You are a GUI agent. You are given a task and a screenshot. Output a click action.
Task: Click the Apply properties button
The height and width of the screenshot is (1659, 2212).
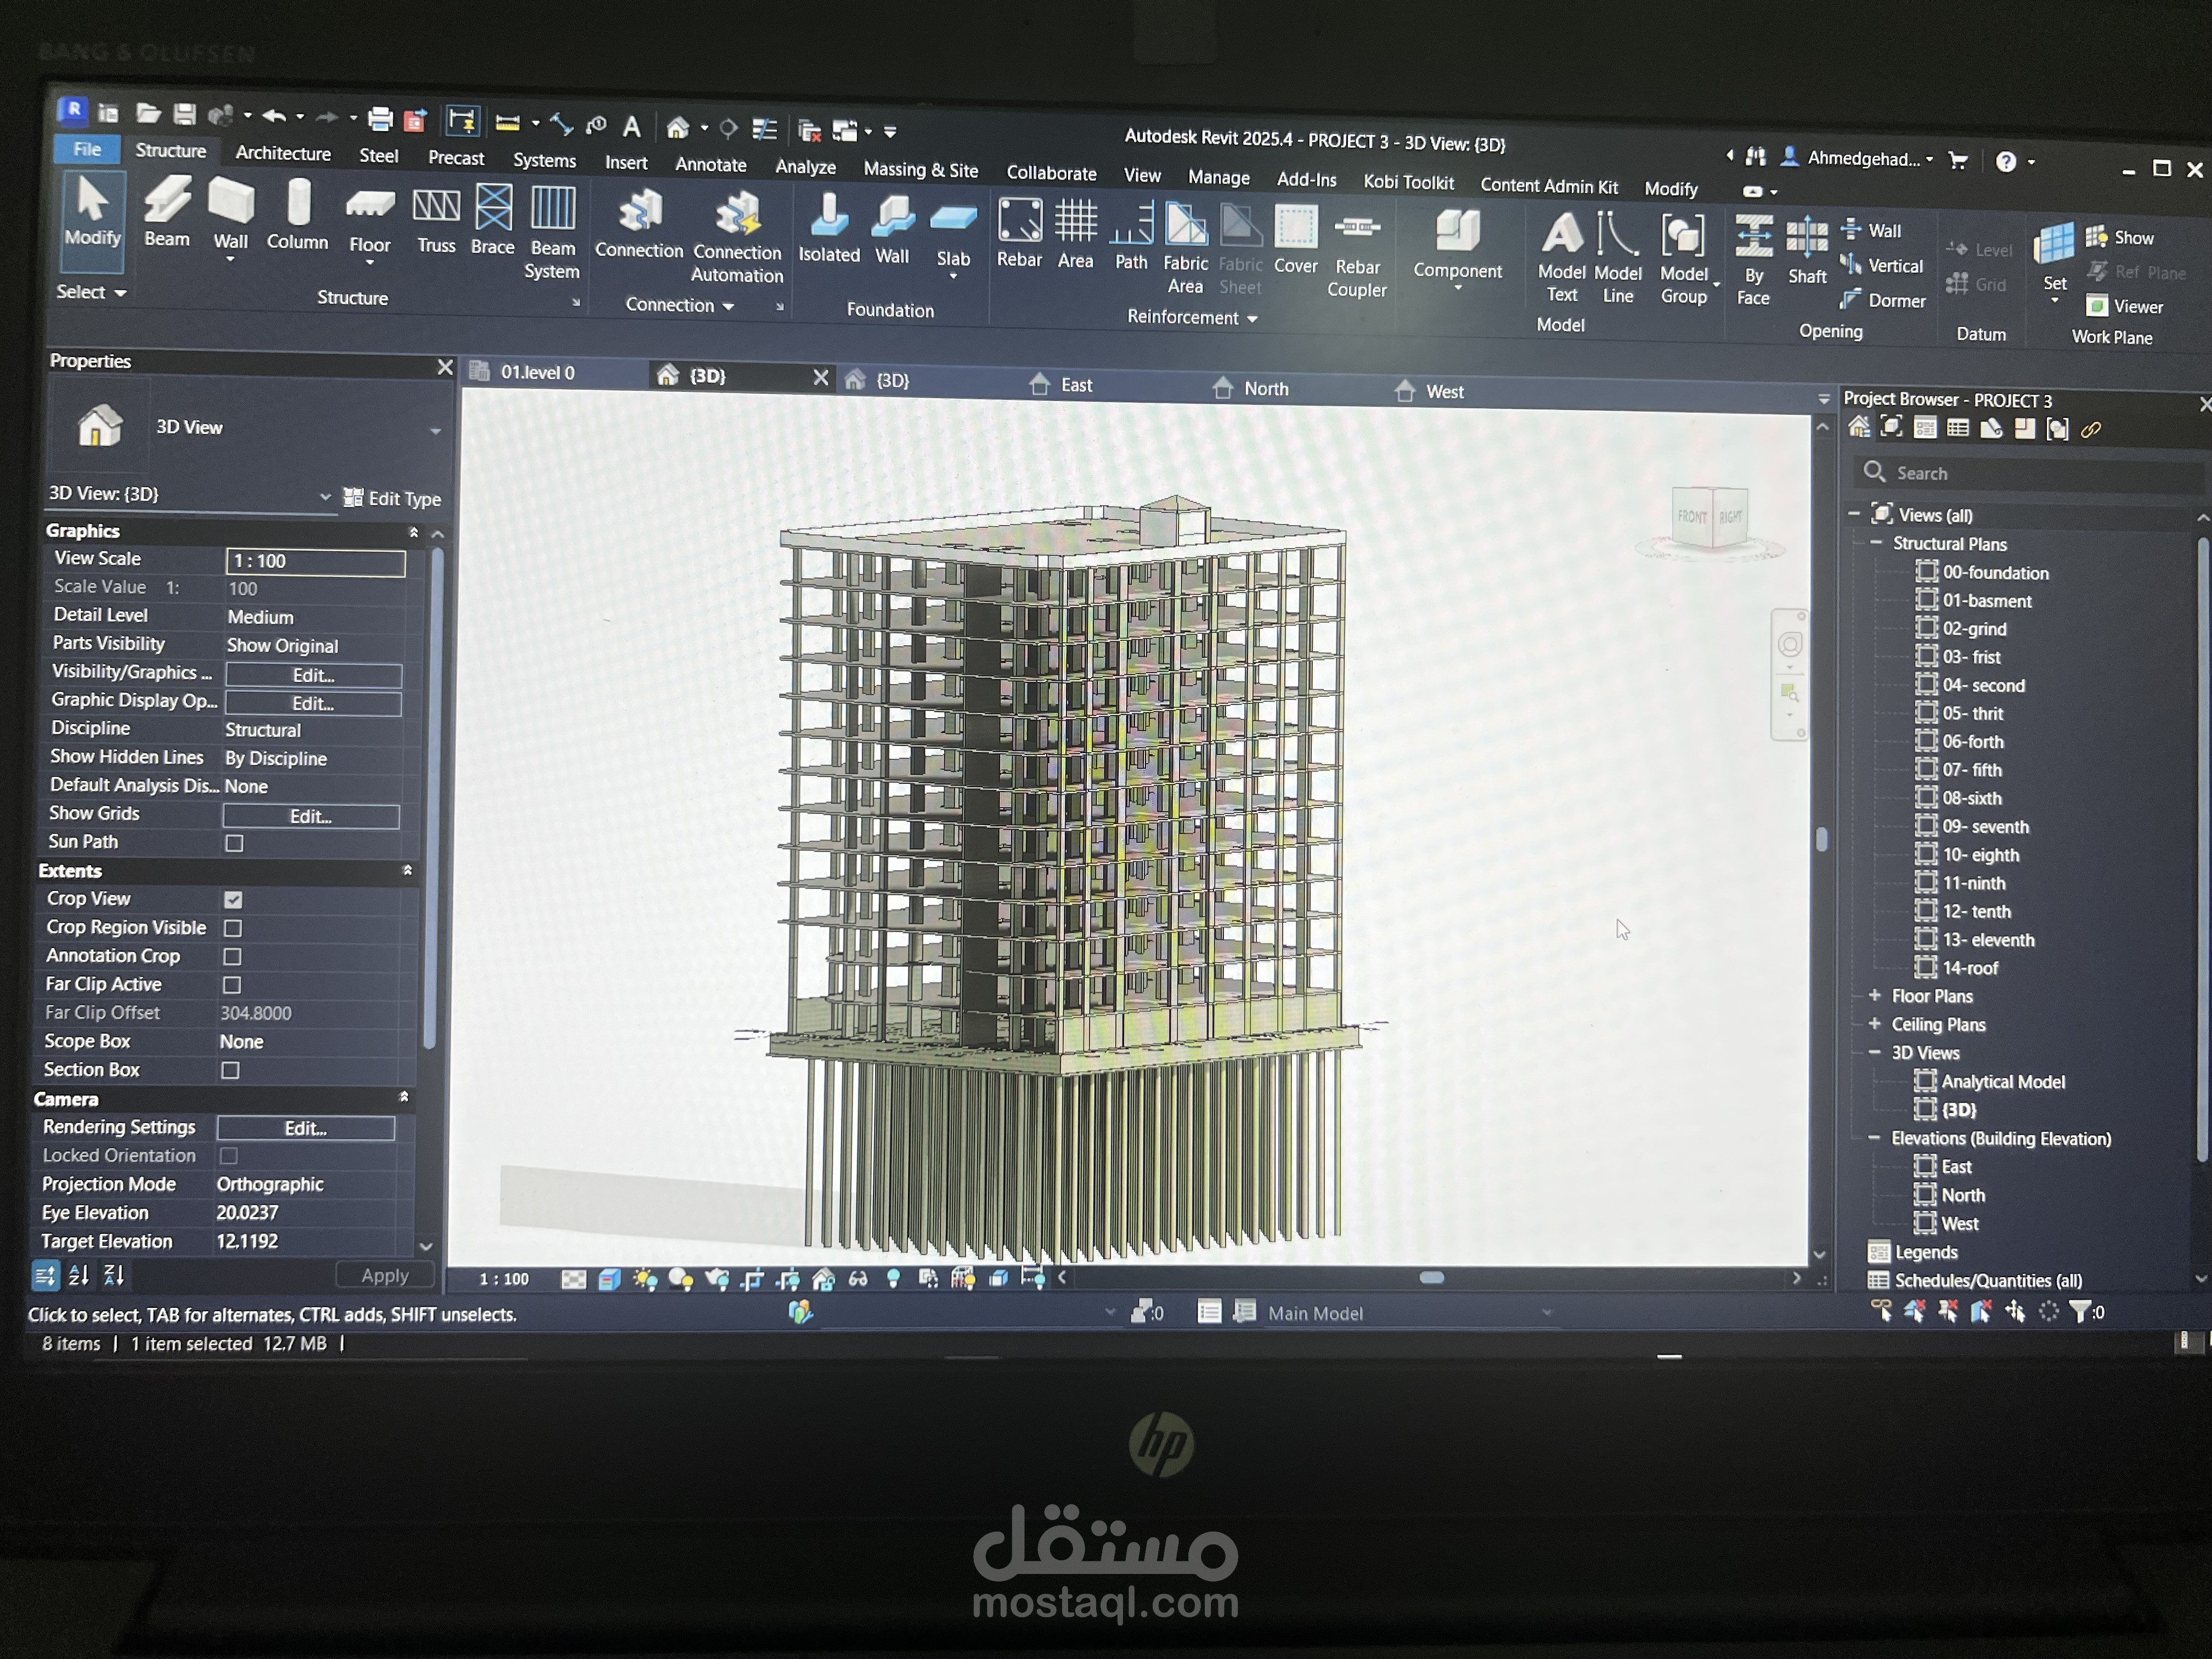click(x=385, y=1276)
